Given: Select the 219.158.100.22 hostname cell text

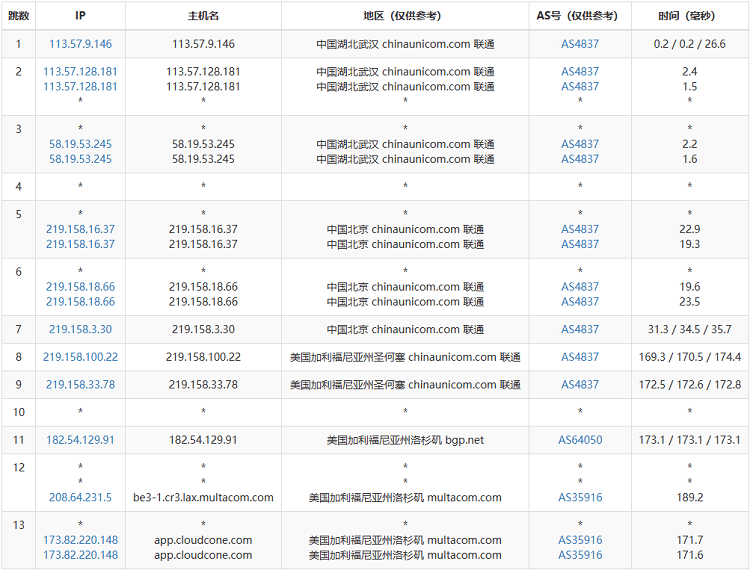Looking at the screenshot, I should [x=203, y=357].
